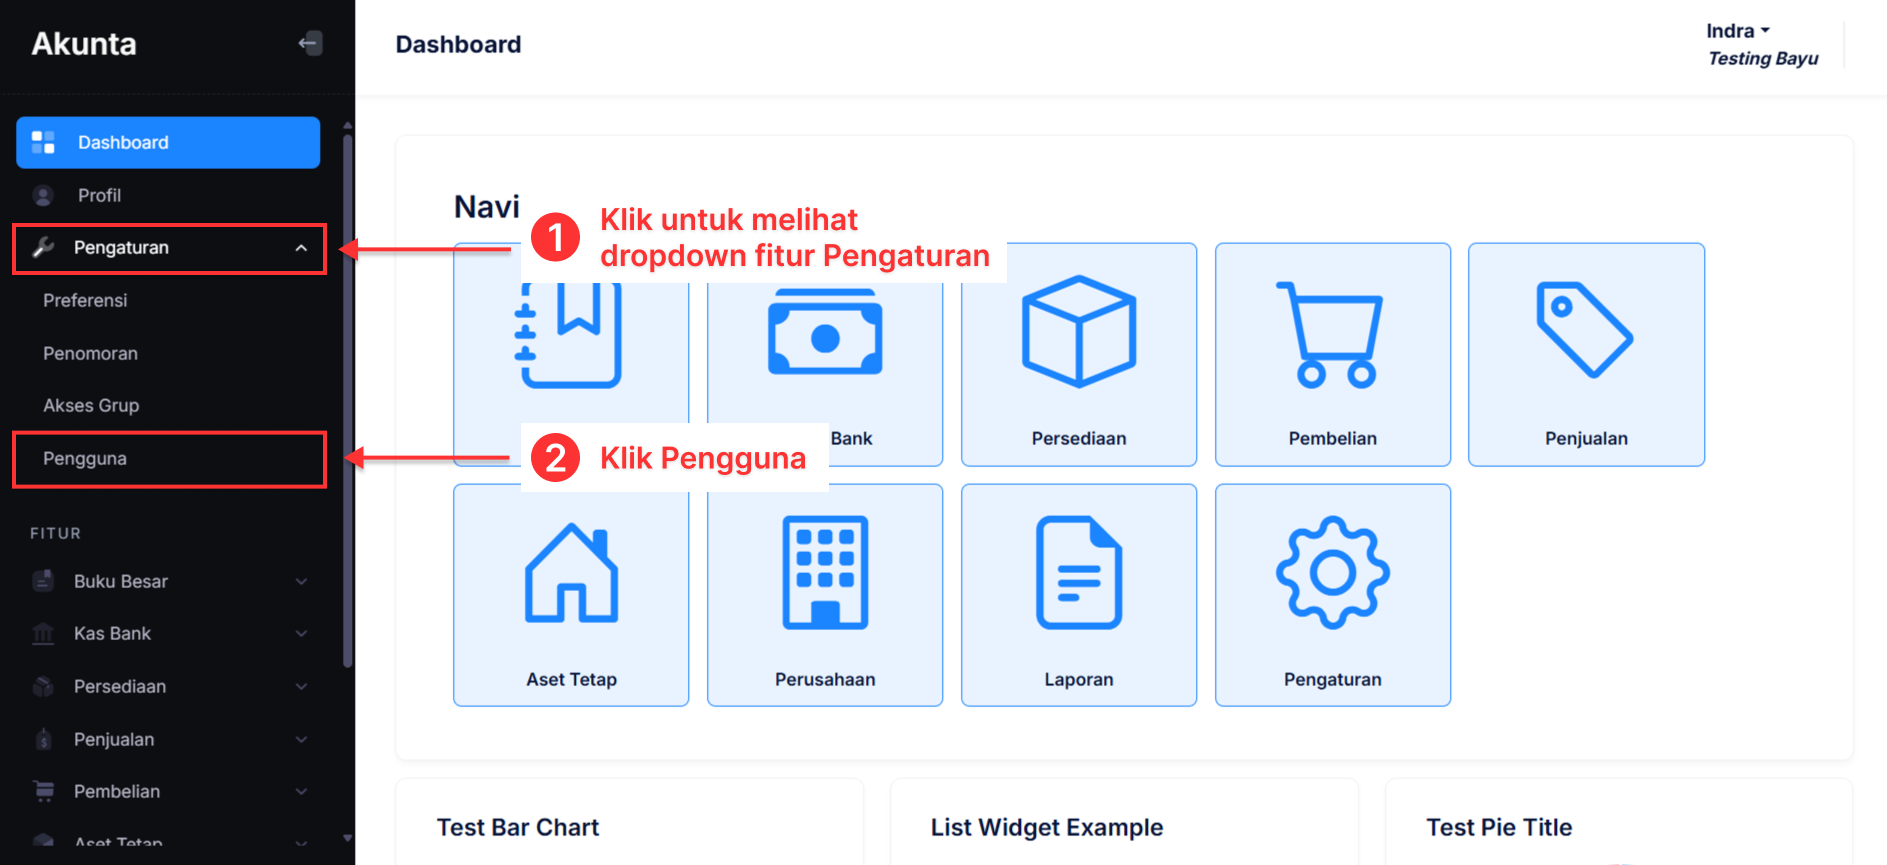Open the Pembelian shopping cart tile
Image resolution: width=1887 pixels, height=865 pixels.
1332,354
